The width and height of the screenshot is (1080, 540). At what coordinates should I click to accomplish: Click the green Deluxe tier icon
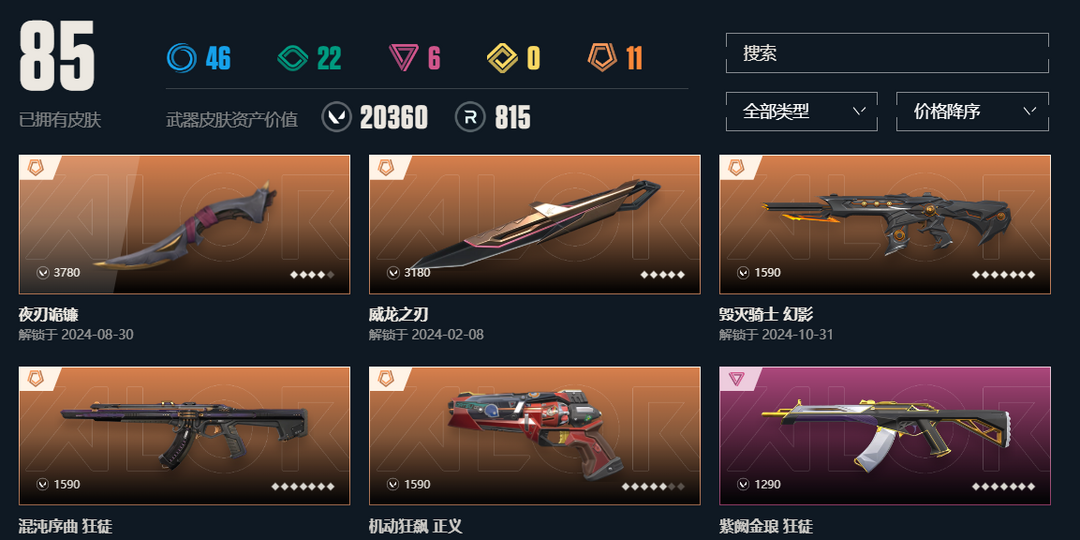pos(293,58)
